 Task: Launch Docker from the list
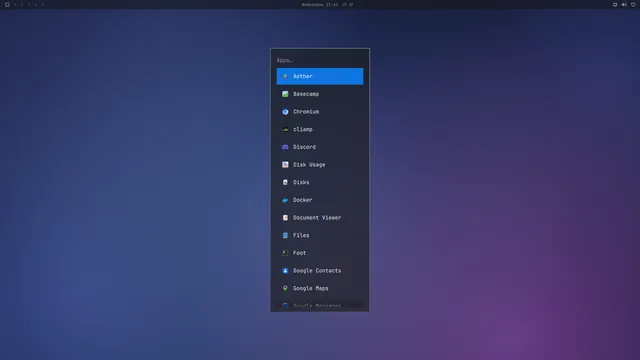[320, 200]
